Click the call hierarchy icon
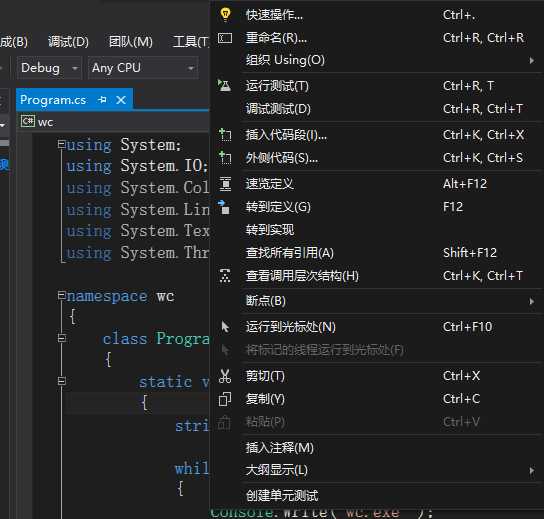 [225, 276]
